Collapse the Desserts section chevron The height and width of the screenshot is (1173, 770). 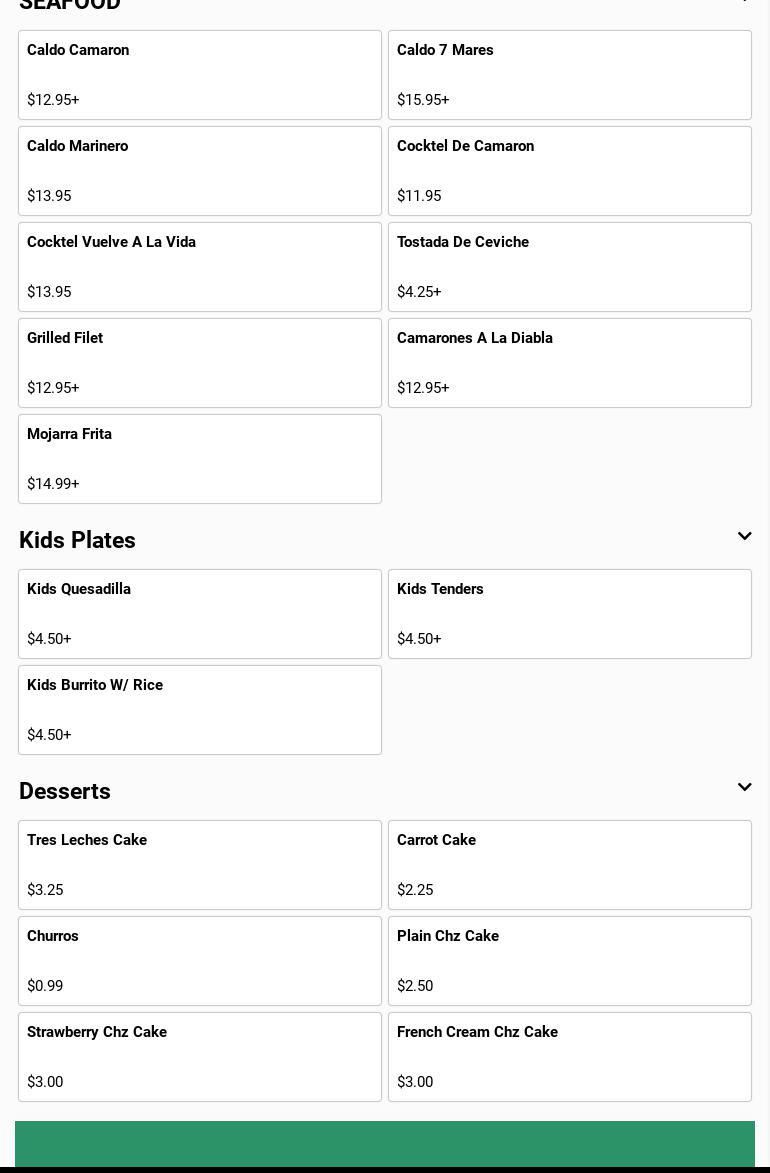(x=744, y=788)
